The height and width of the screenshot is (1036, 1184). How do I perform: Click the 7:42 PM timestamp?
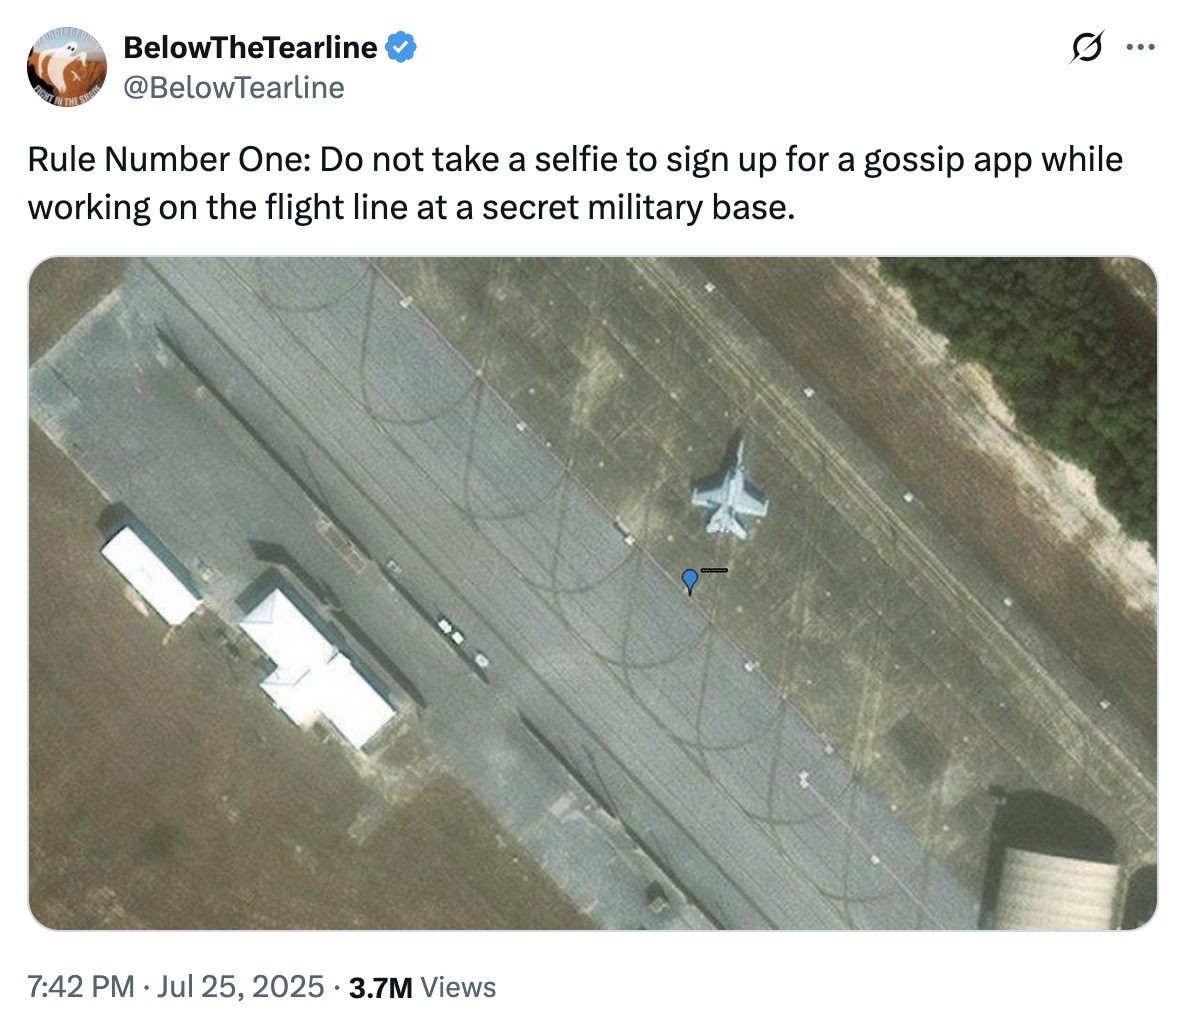pos(81,987)
